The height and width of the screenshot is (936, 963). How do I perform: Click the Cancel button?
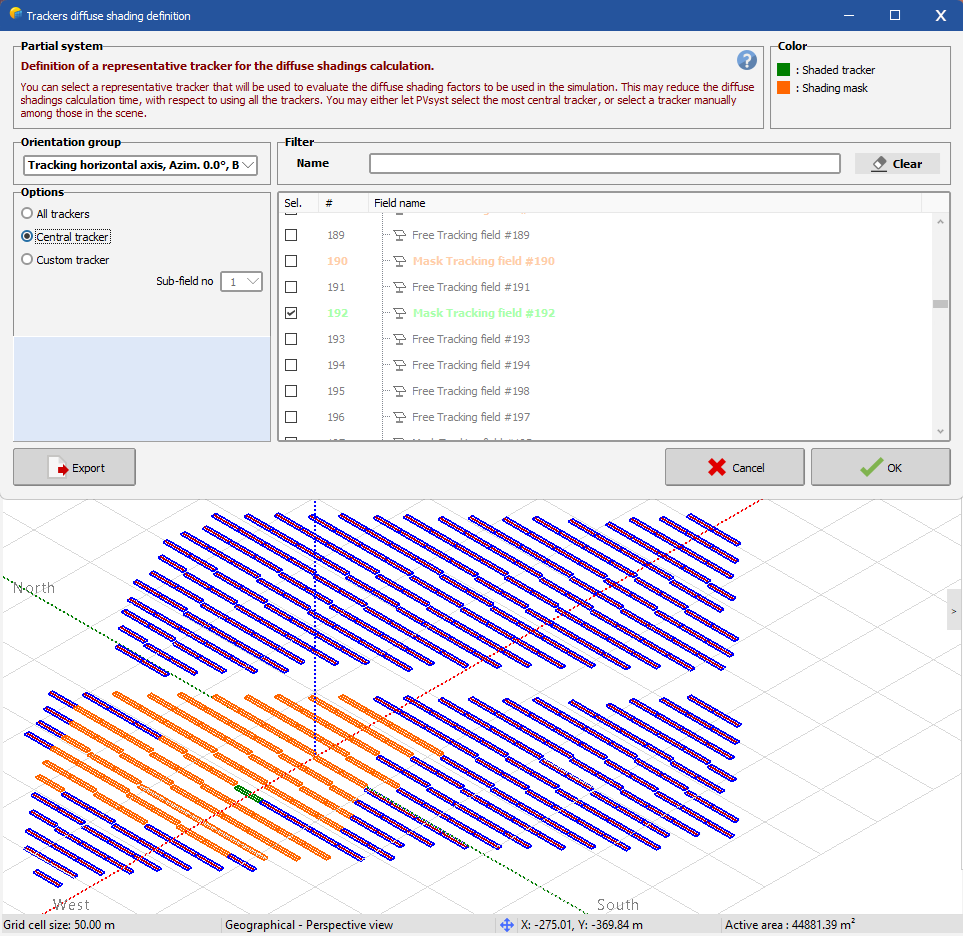click(735, 467)
